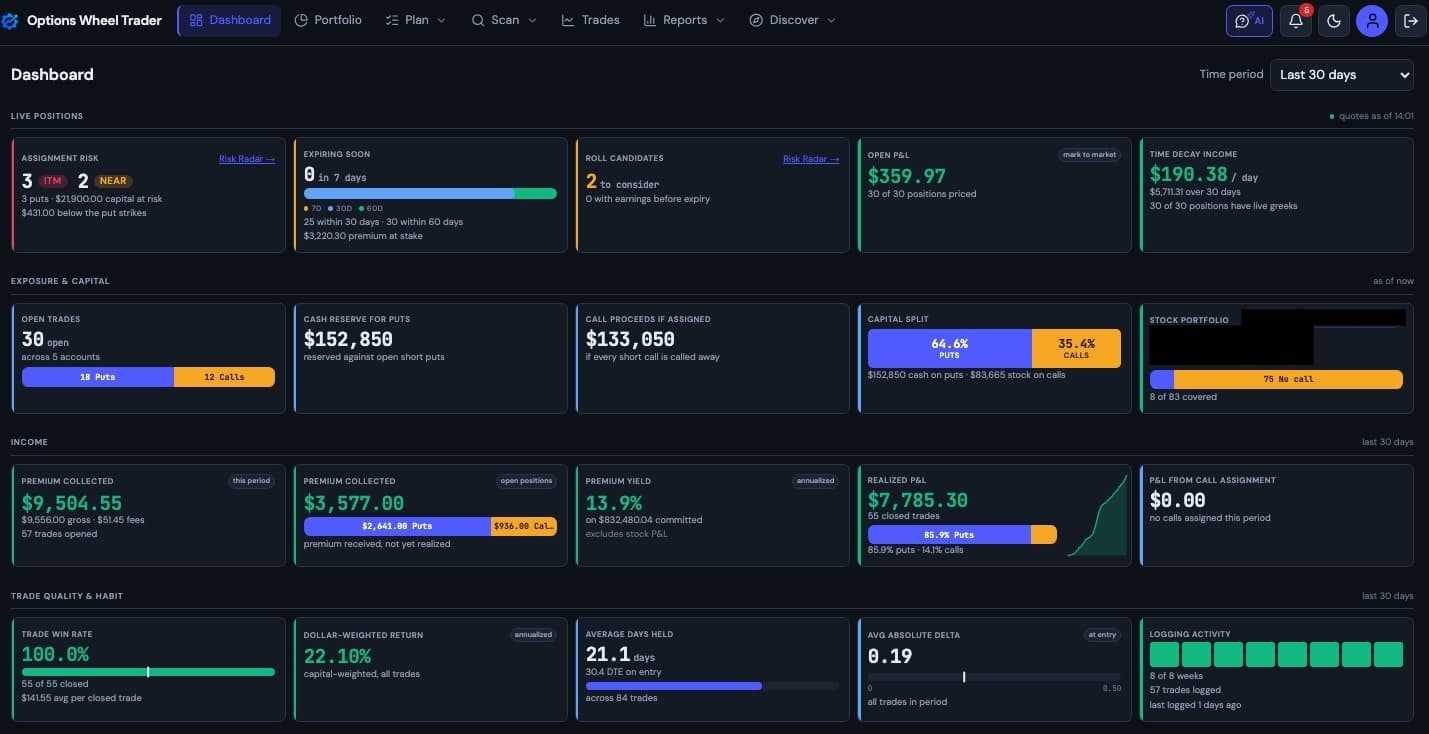Click the $9,504.55 premium collected value
1429x734 pixels.
(x=72, y=503)
